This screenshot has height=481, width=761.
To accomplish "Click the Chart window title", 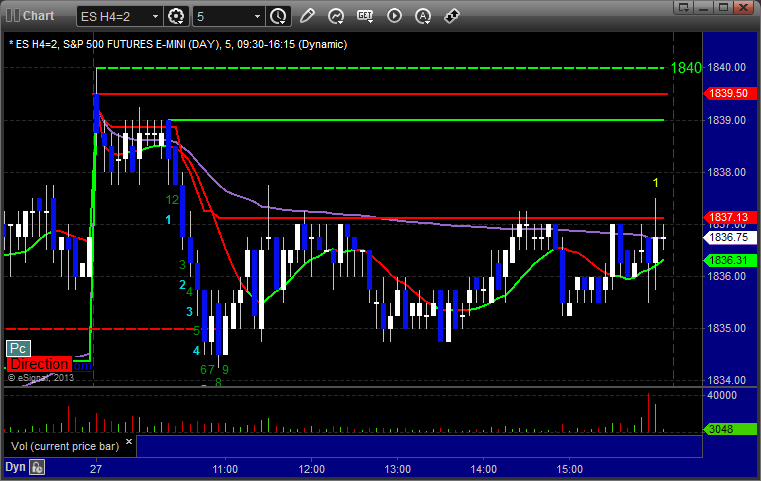I will click(x=39, y=16).
